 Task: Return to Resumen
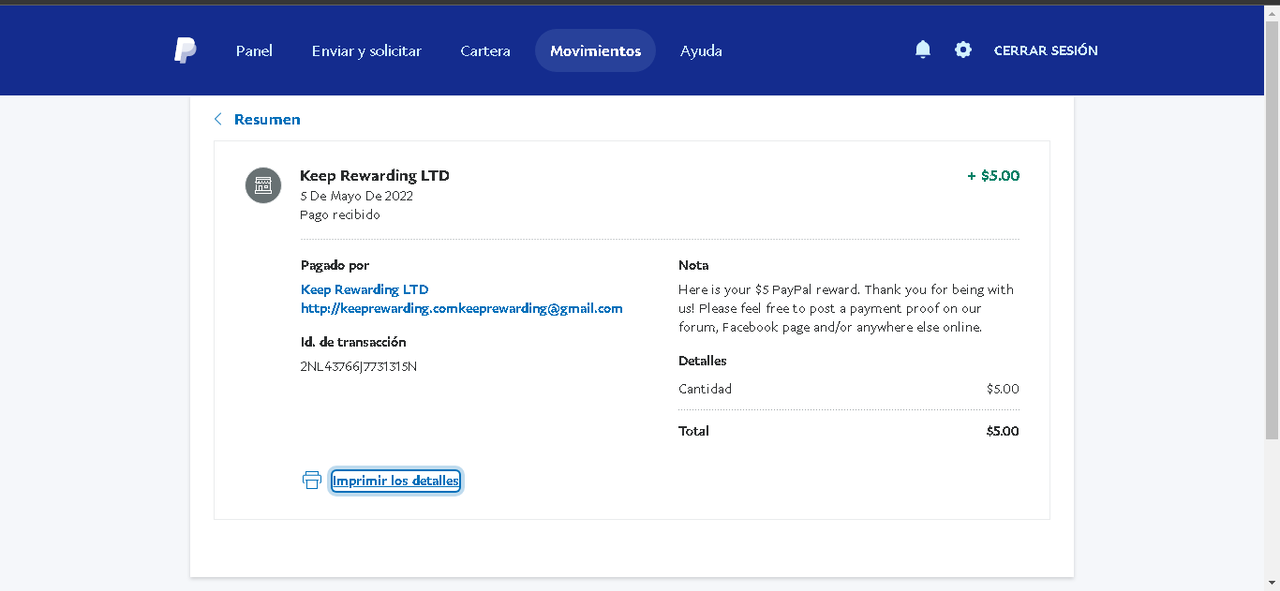[x=267, y=119]
